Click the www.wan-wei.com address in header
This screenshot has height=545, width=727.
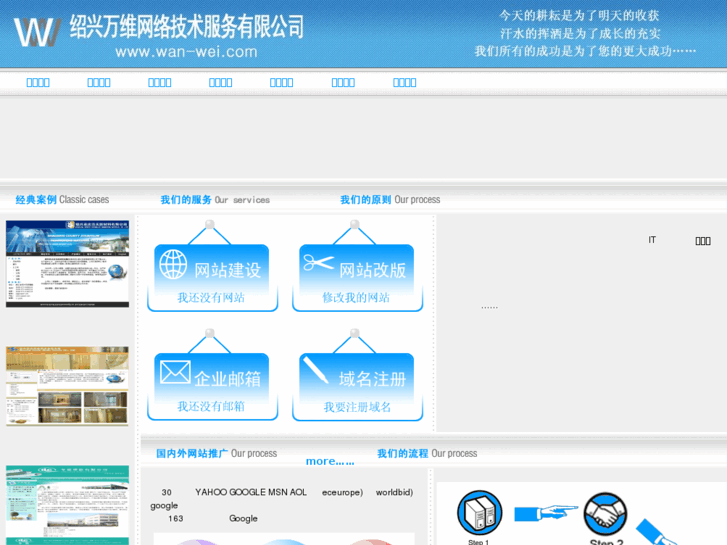(x=186, y=51)
